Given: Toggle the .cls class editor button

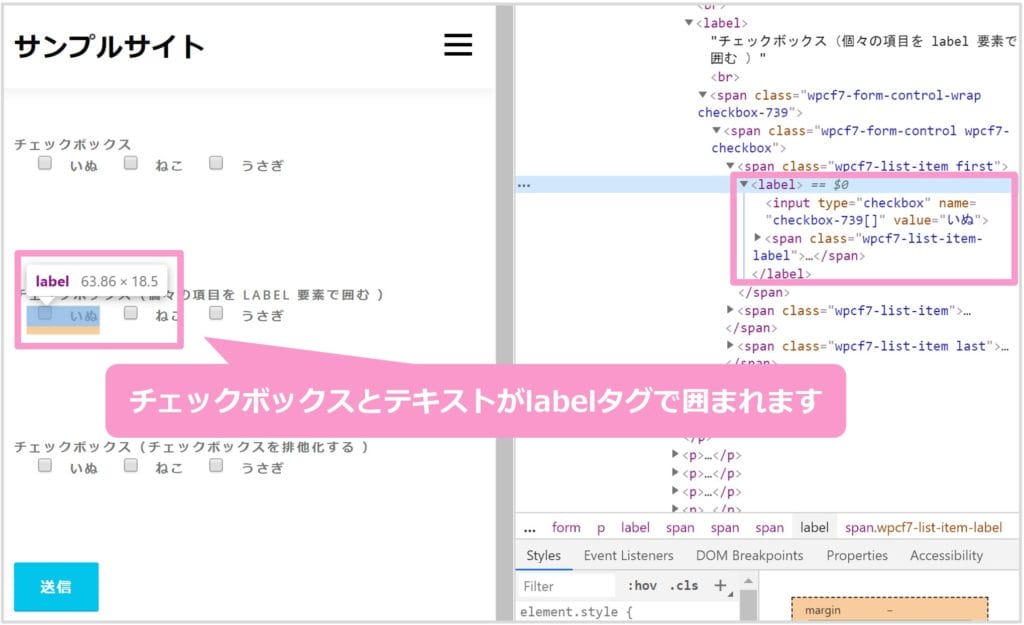Looking at the screenshot, I should pyautogui.click(x=684, y=586).
